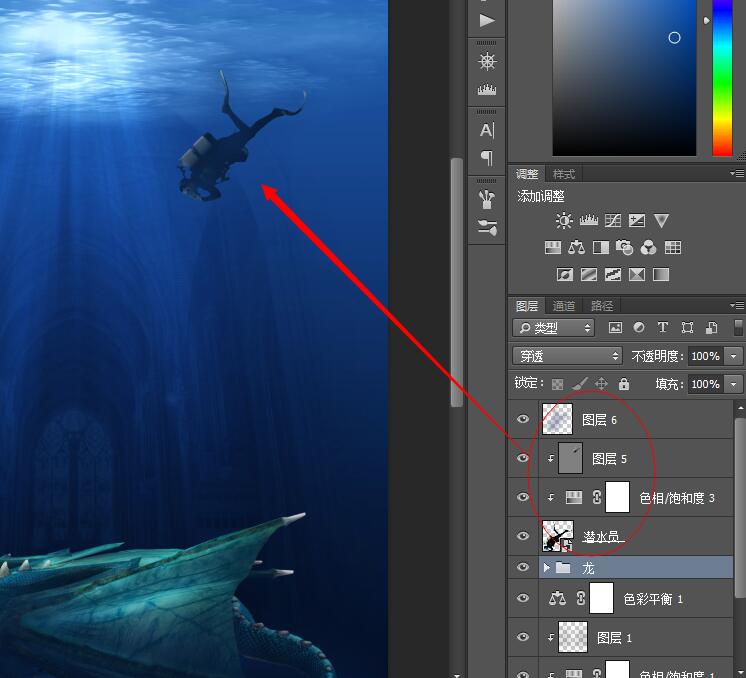
Task: Switch to the 通道 tab
Action: pyautogui.click(x=564, y=305)
